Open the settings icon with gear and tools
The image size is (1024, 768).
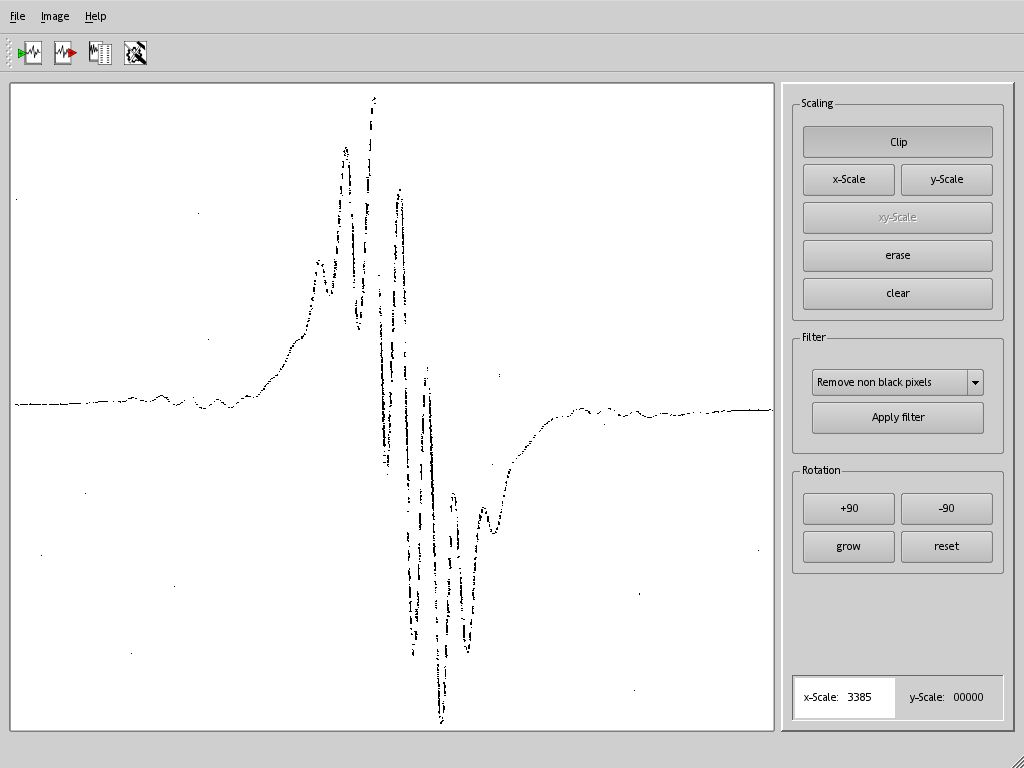click(x=136, y=53)
